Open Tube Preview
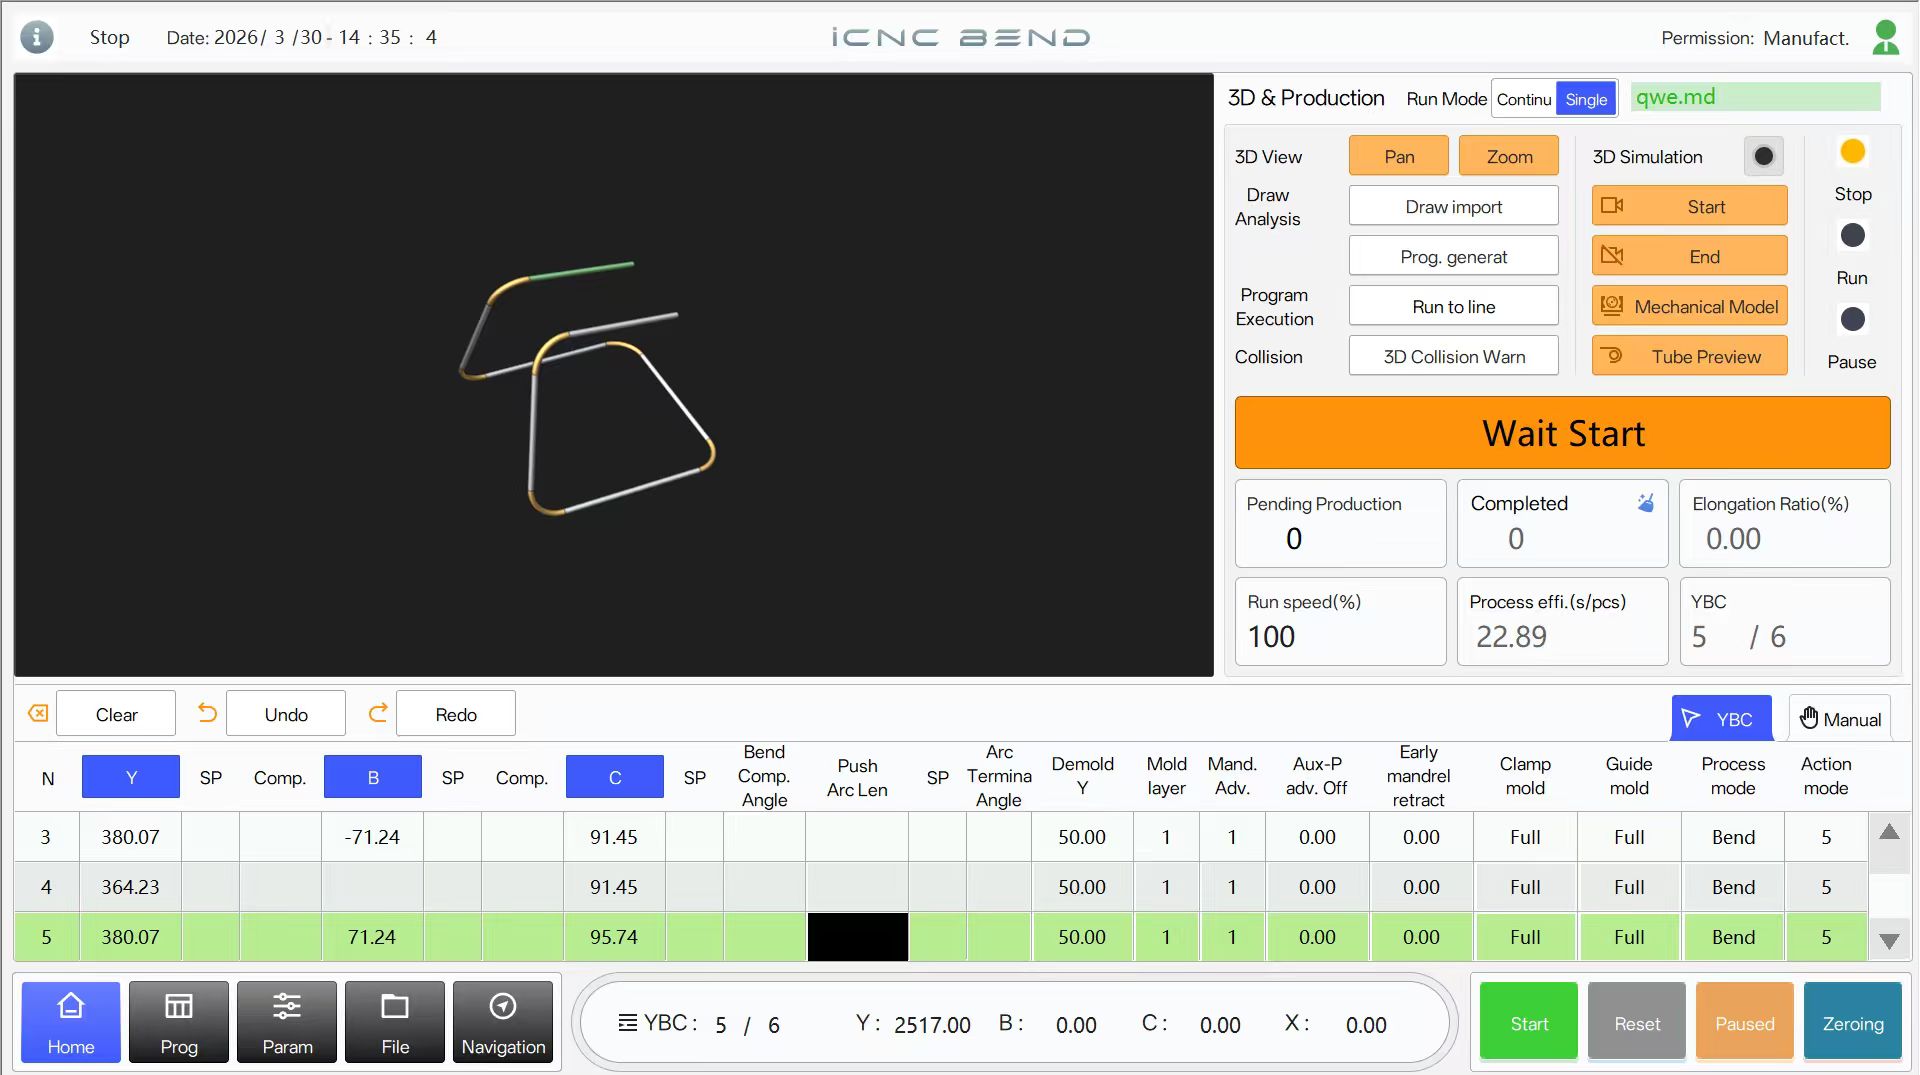 [1689, 356]
